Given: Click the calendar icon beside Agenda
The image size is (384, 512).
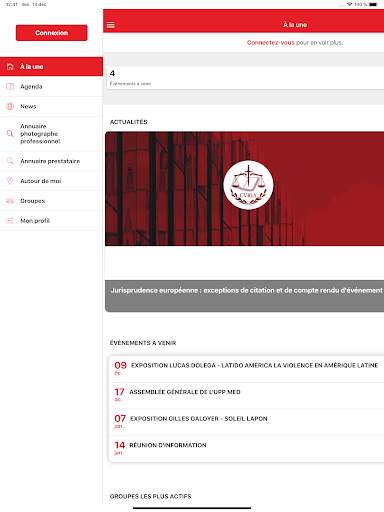Looking at the screenshot, I should [x=10, y=86].
